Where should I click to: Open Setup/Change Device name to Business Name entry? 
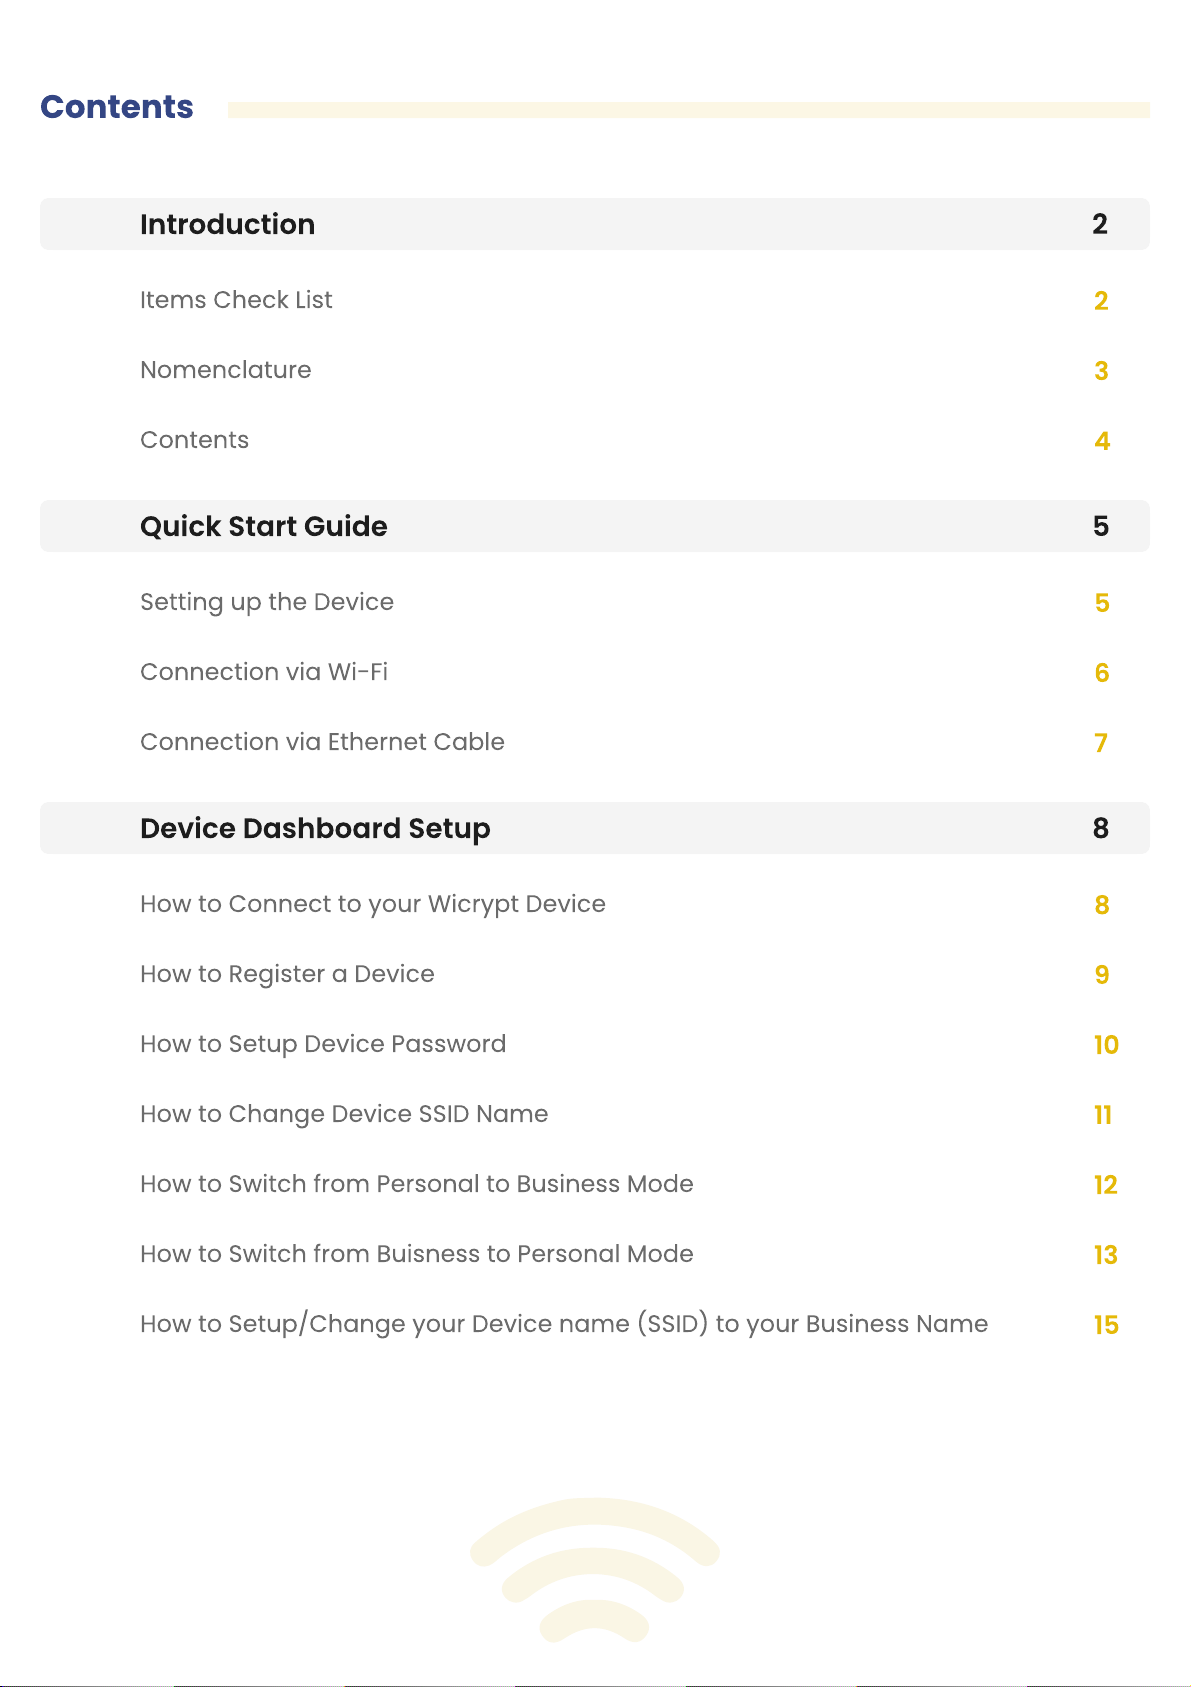pyautogui.click(x=564, y=1324)
